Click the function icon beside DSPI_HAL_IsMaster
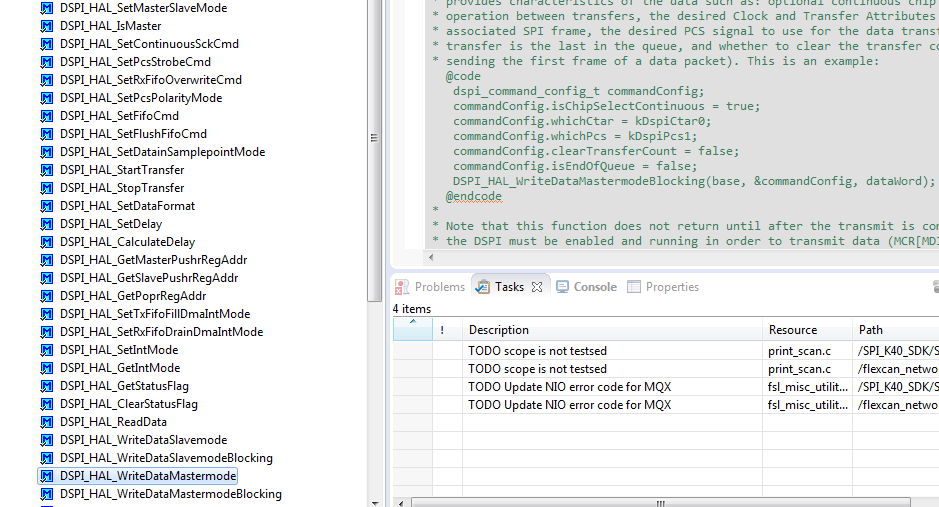This screenshot has height=507, width=939. (46, 26)
